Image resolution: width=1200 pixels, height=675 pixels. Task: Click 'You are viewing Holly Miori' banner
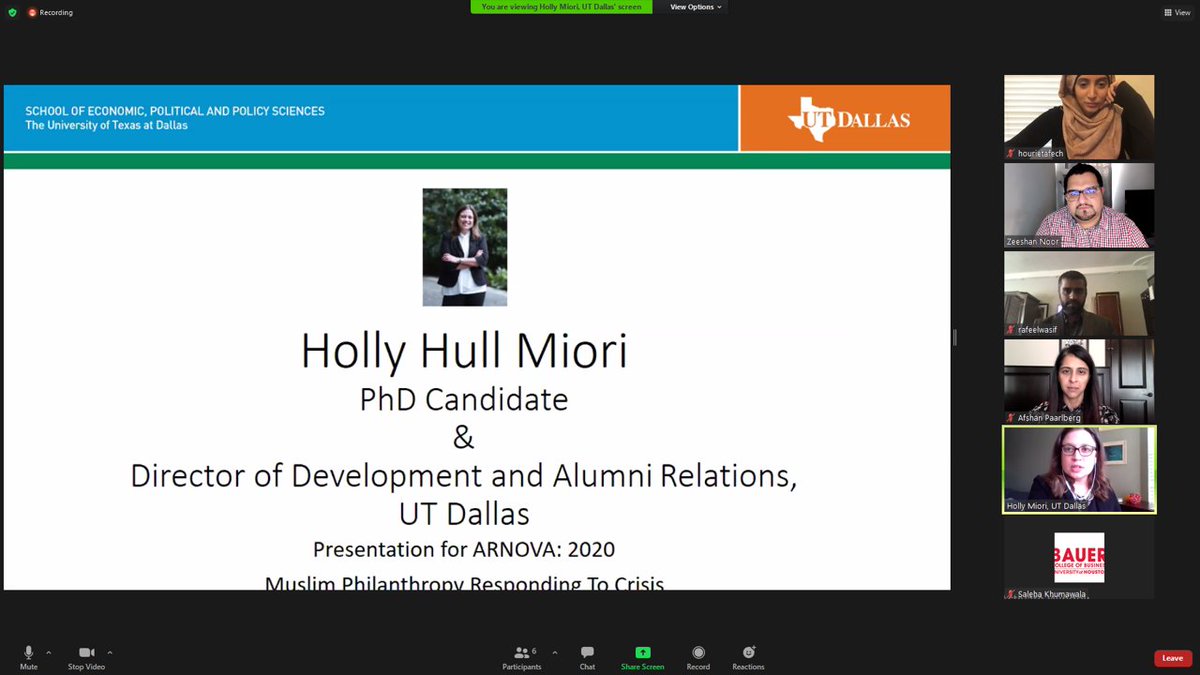[561, 7]
